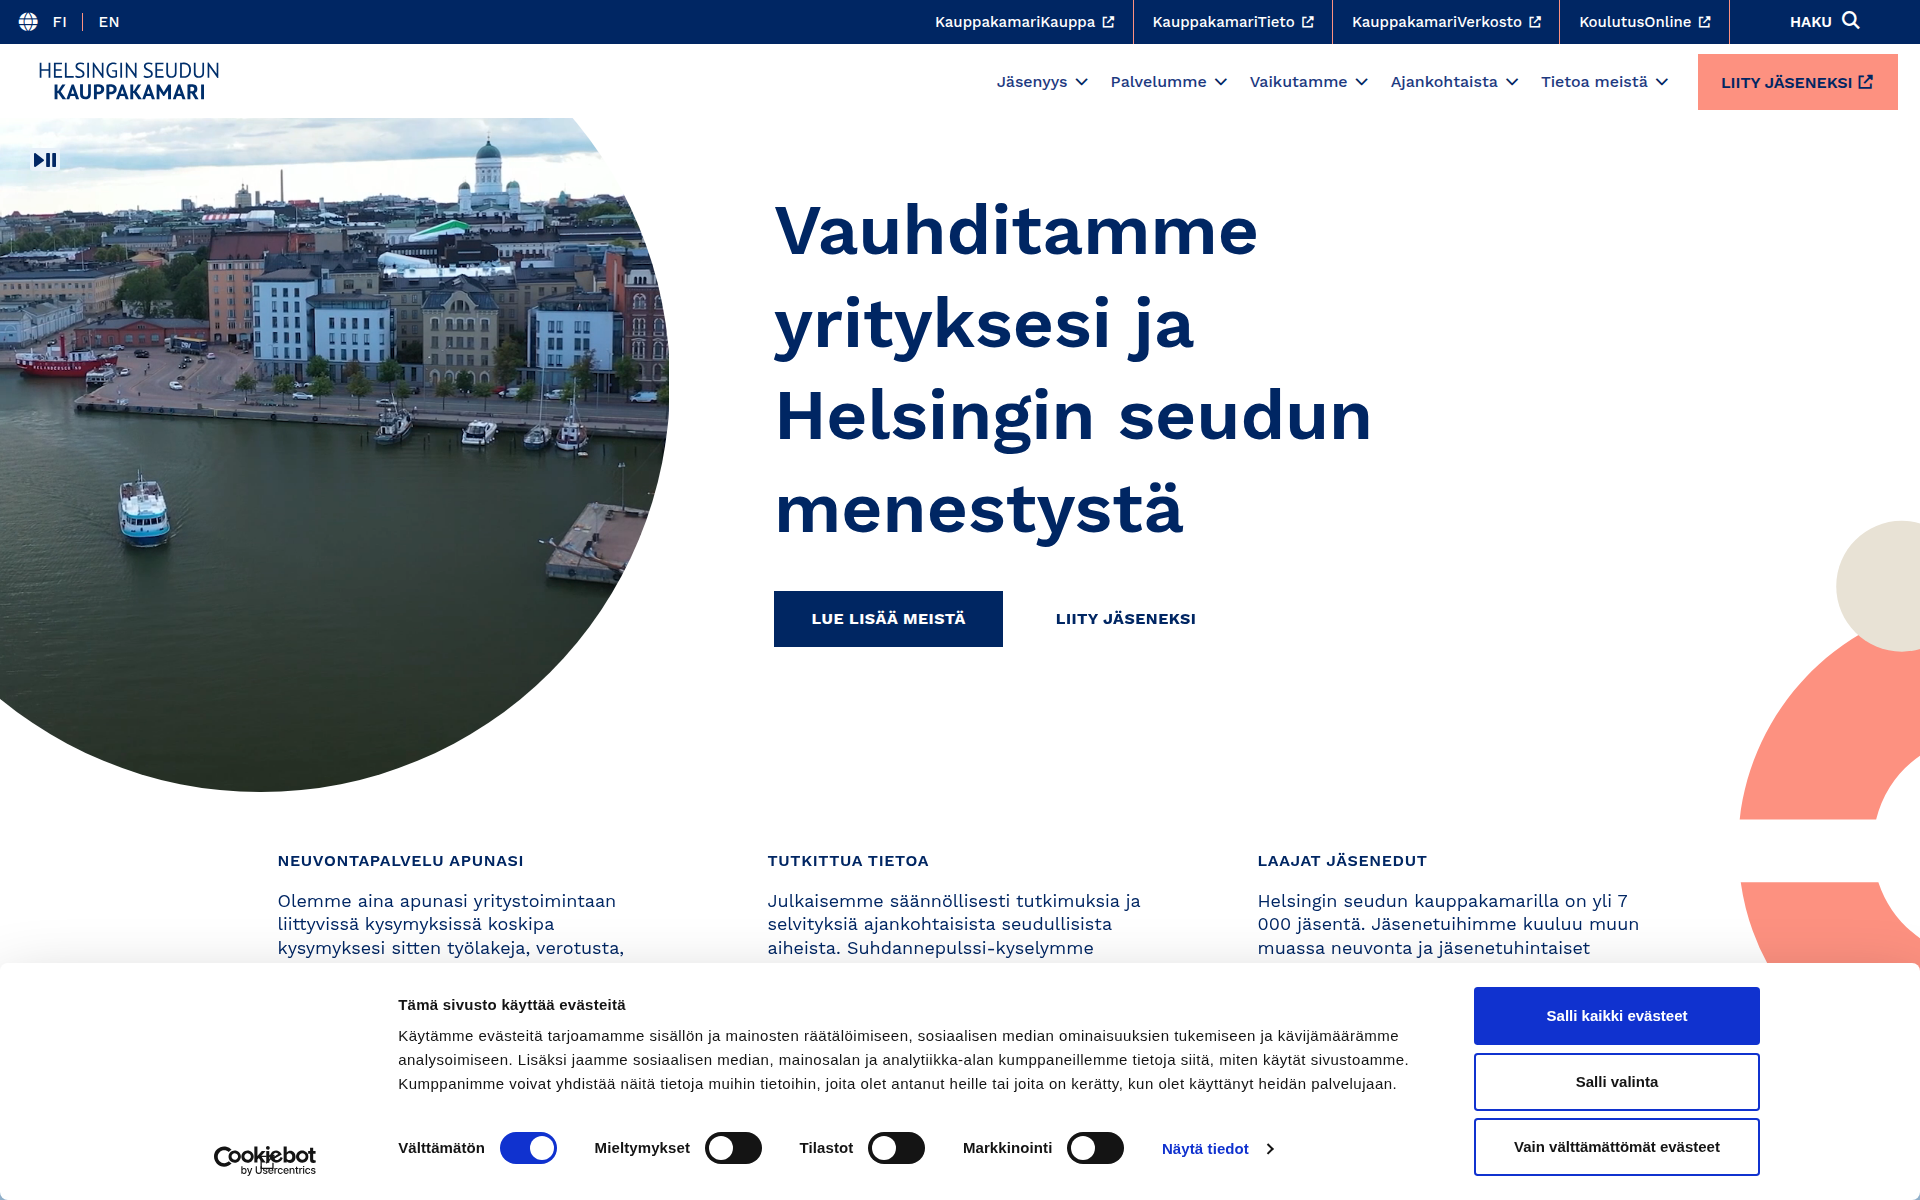Click external-link icon beside KauppakamariVerkosto
Image resolution: width=1920 pixels, height=1200 pixels.
point(1535,22)
